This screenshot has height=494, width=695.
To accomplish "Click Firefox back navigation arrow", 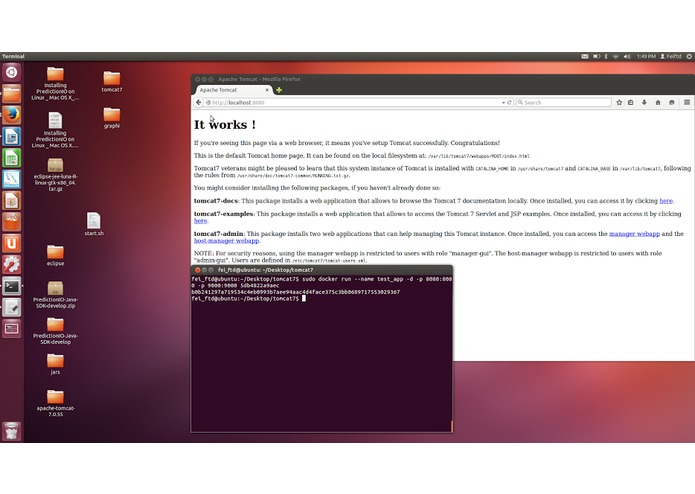I will 199,102.
